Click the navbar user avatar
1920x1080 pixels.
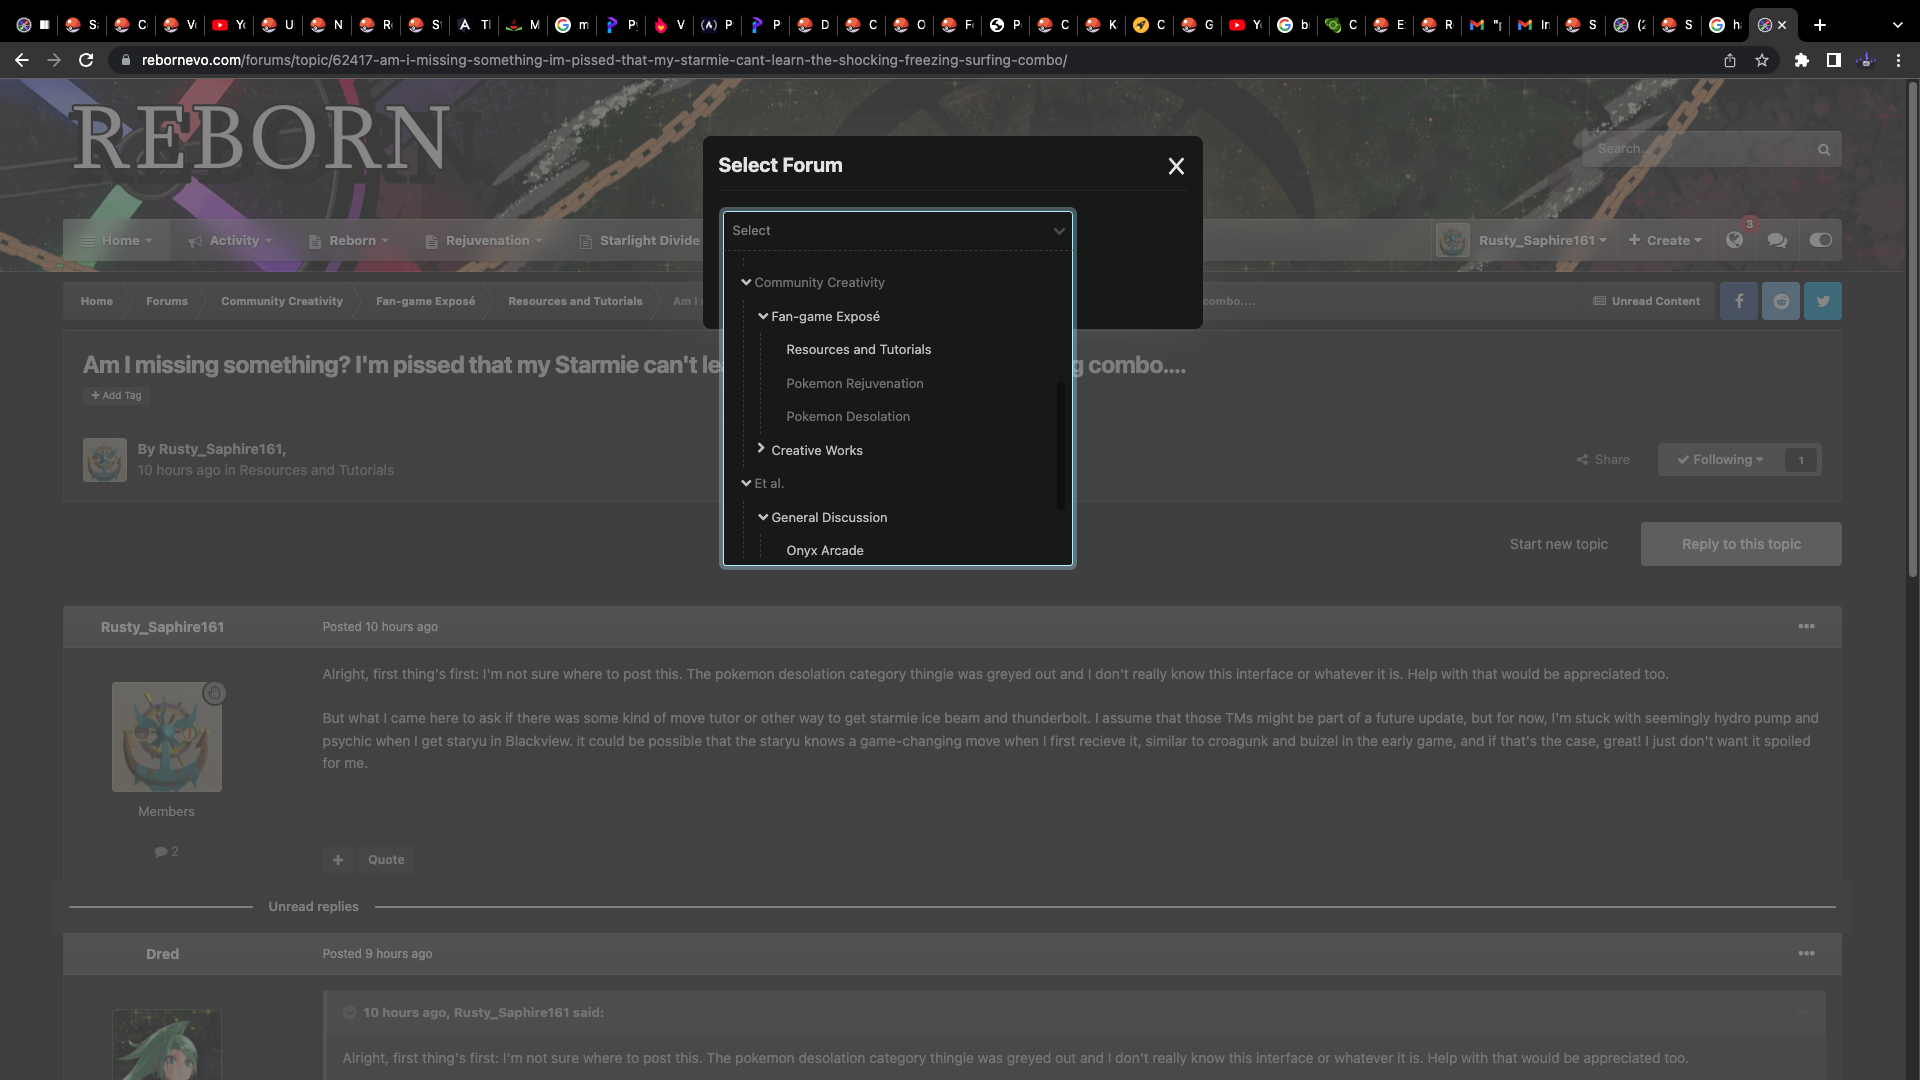(x=1453, y=241)
